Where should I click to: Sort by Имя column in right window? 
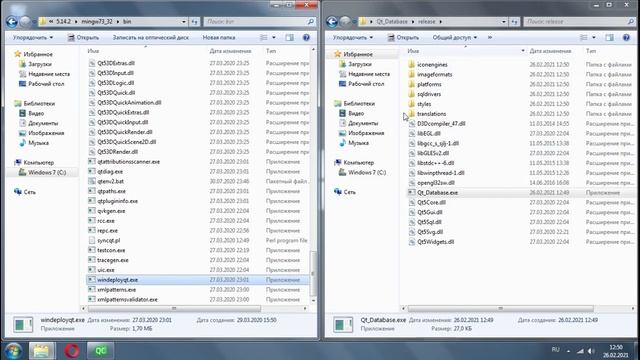click(413, 51)
